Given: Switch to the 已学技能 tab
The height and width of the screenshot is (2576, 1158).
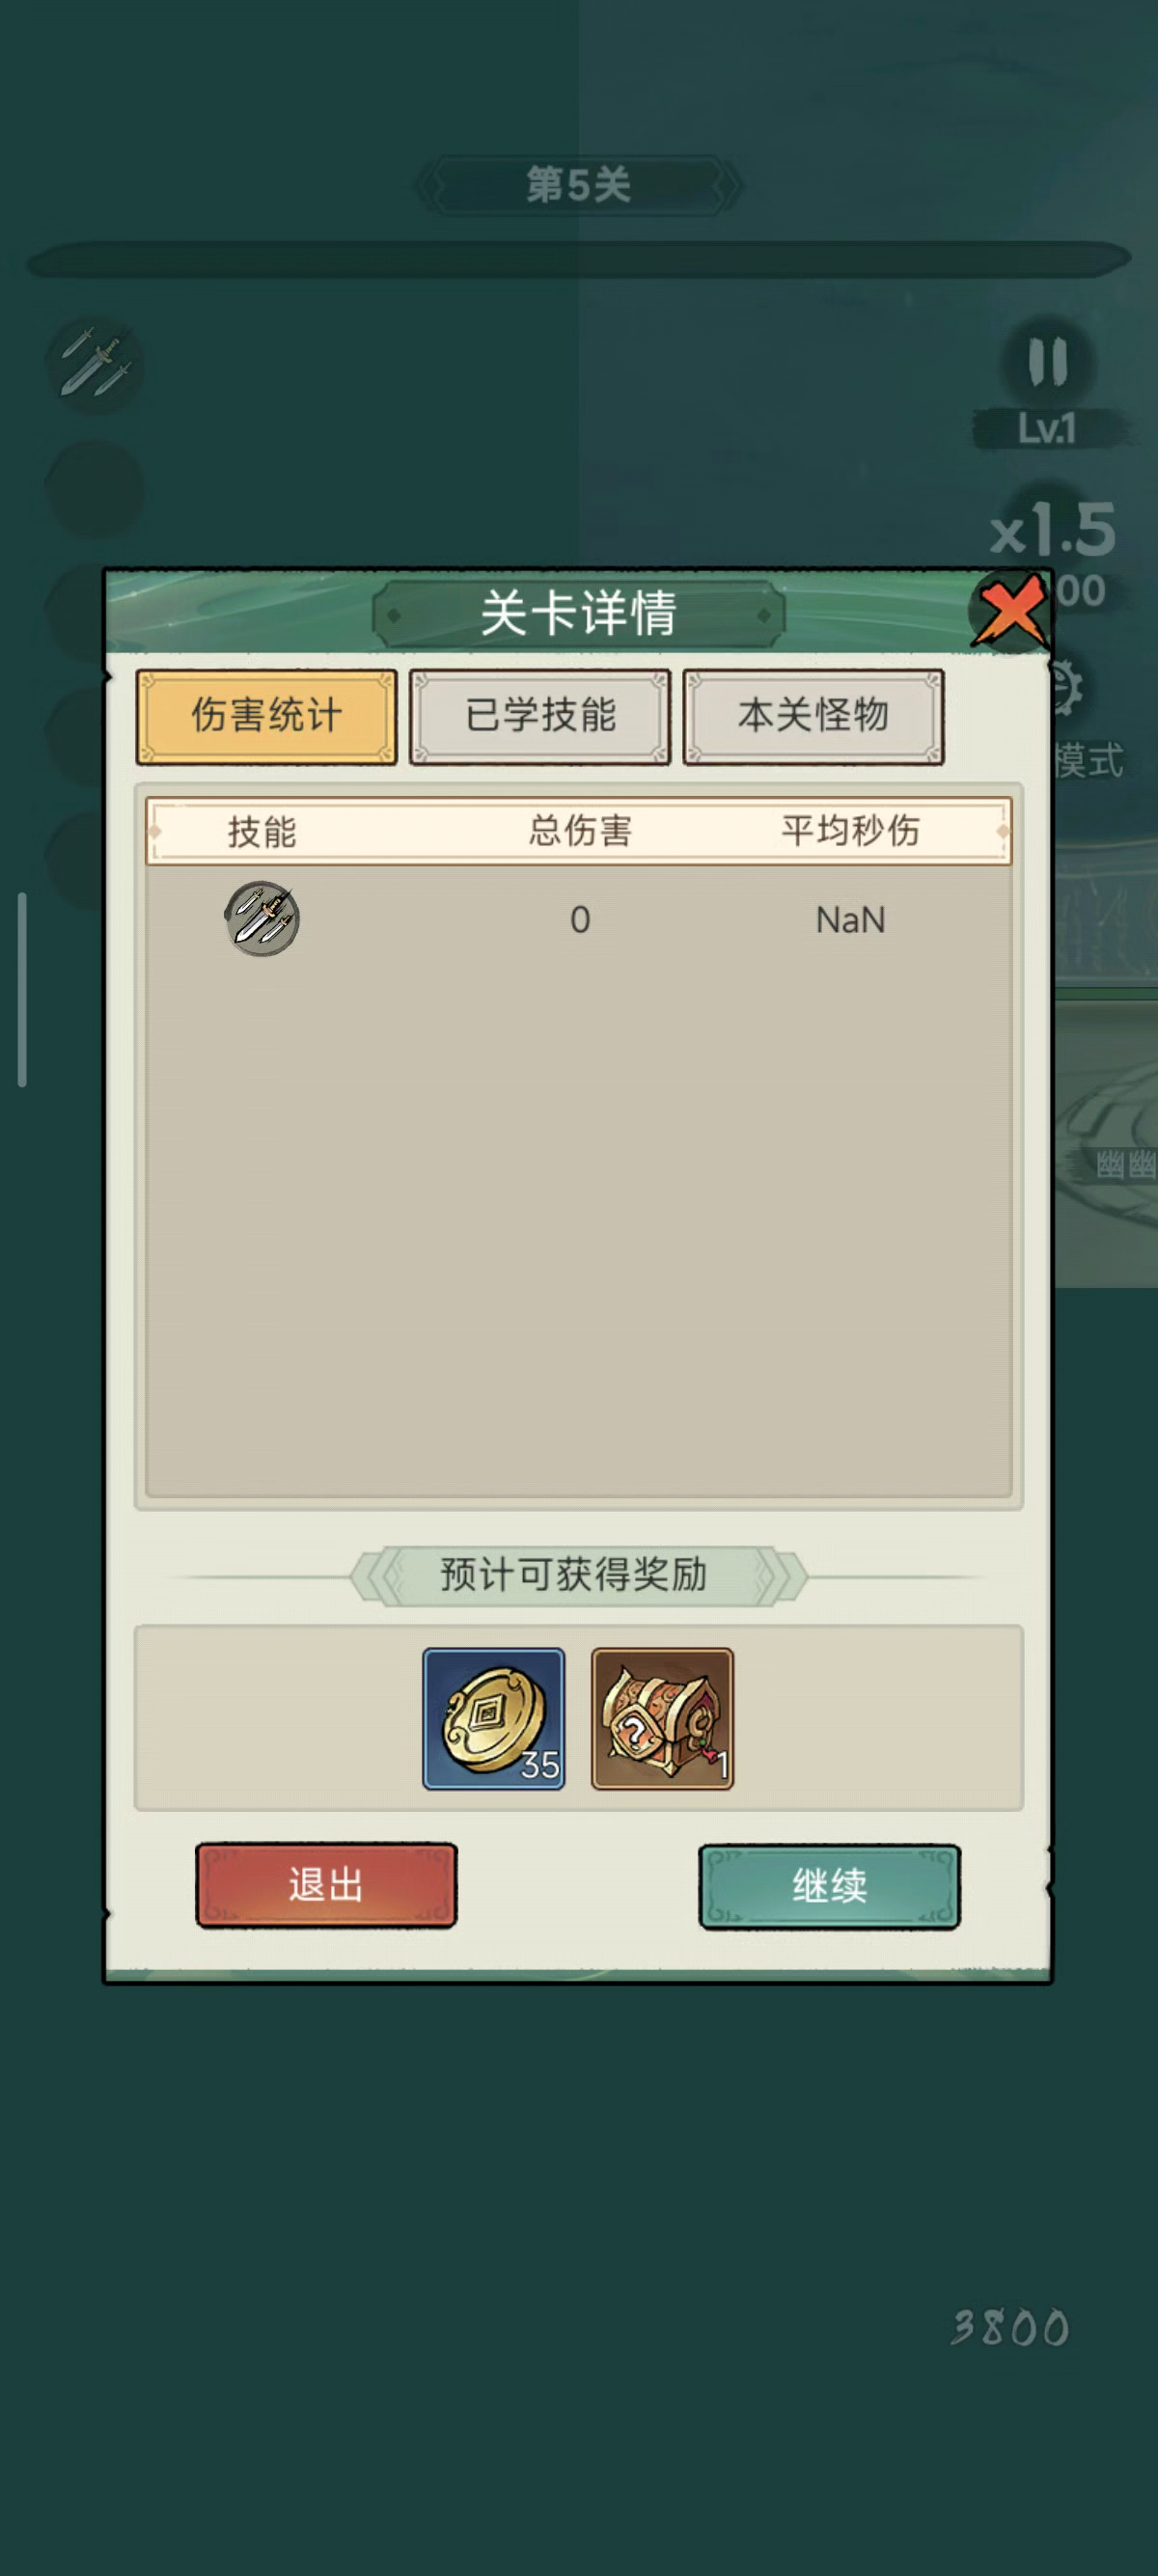Looking at the screenshot, I should (x=540, y=717).
